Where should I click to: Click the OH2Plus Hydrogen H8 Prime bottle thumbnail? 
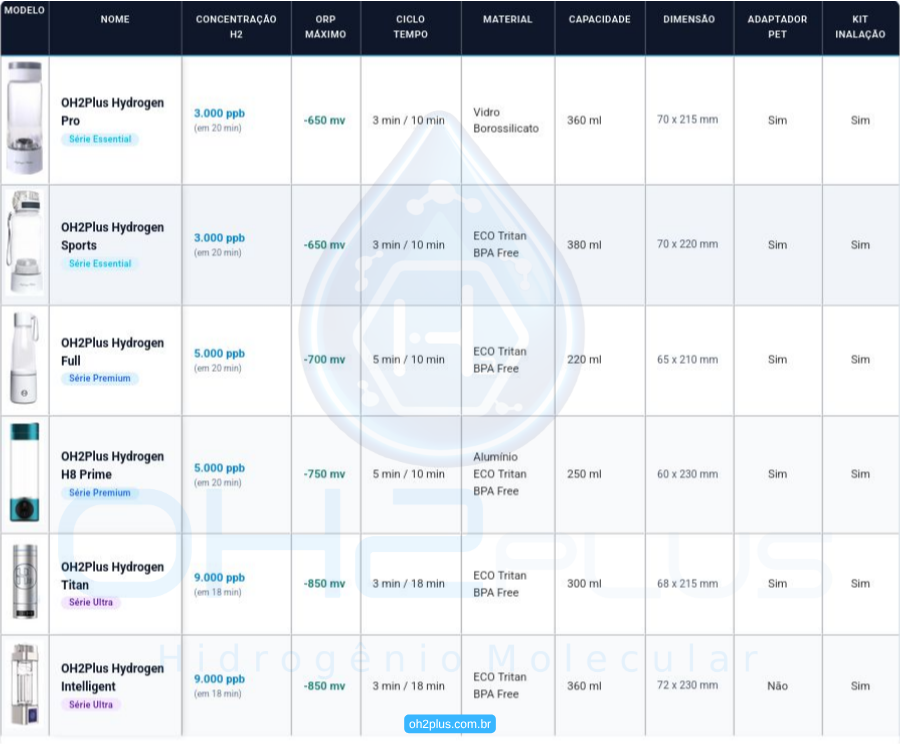[25, 472]
